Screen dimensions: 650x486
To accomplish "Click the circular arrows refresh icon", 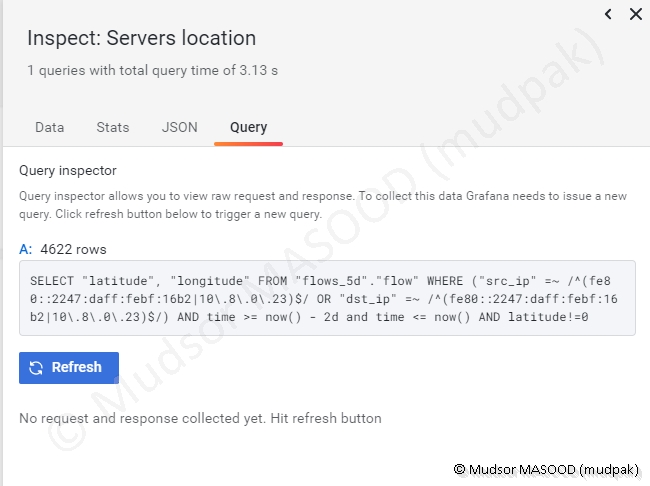I will pyautogui.click(x=36, y=368).
